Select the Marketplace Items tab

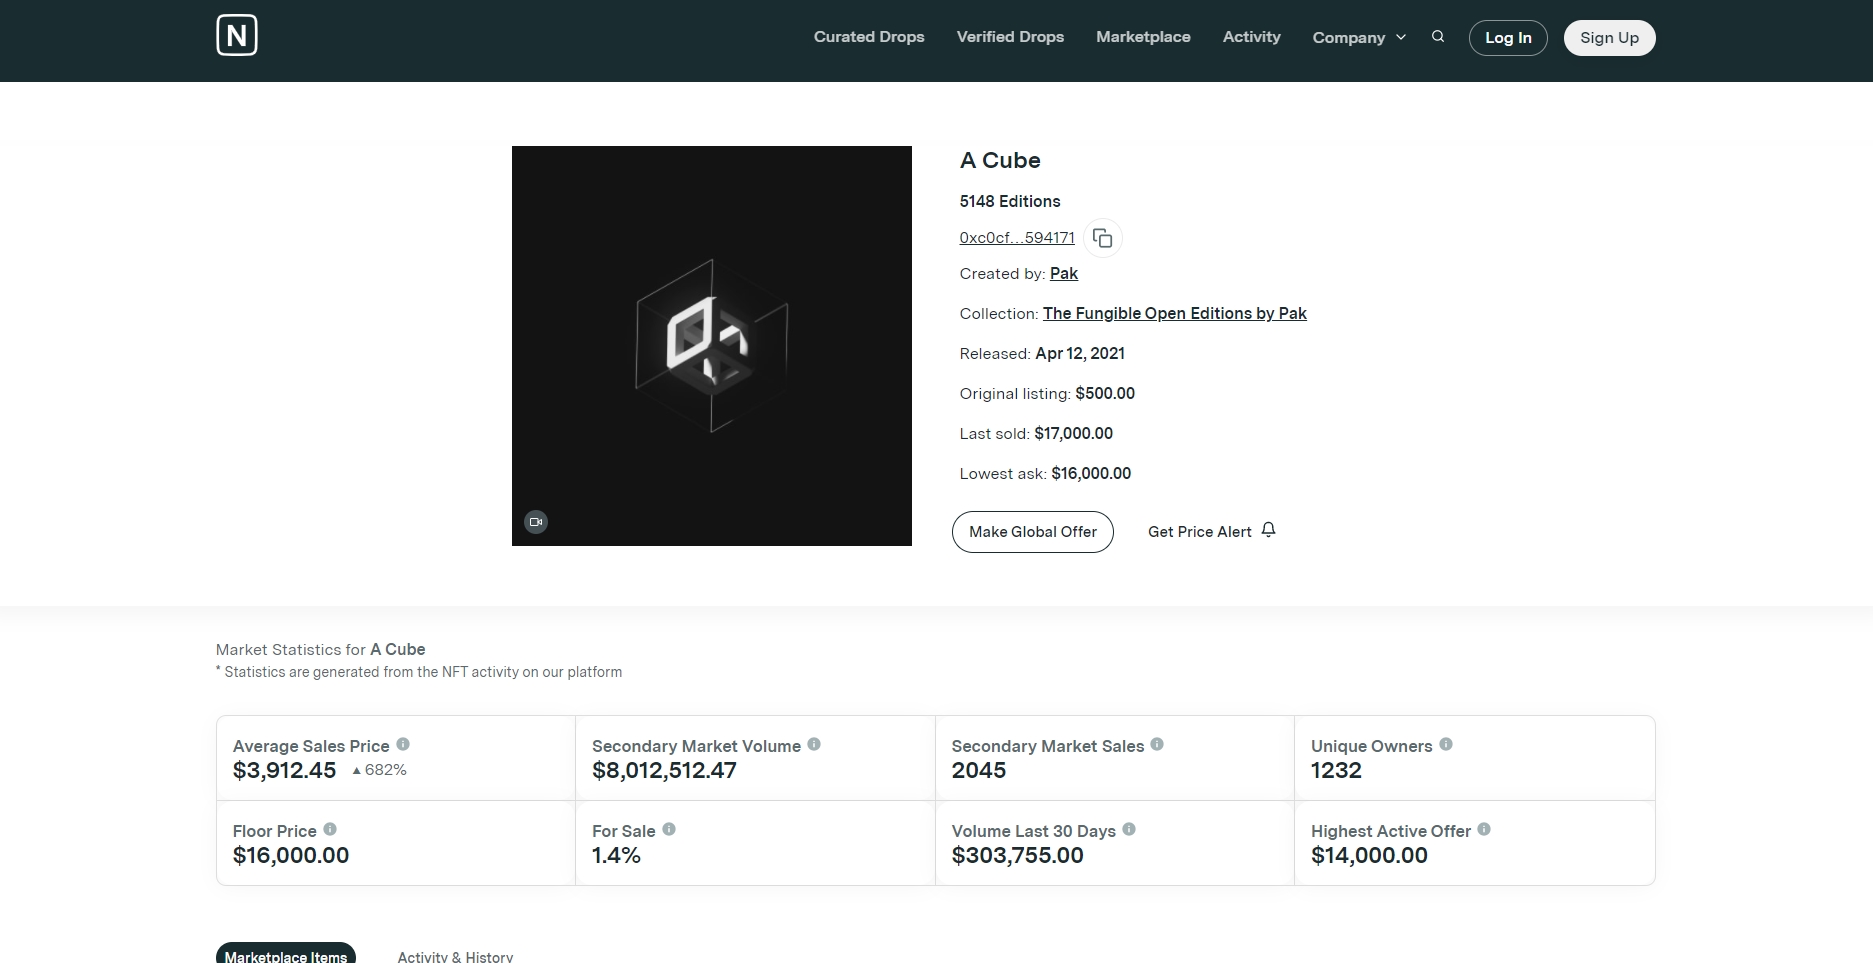[286, 954]
